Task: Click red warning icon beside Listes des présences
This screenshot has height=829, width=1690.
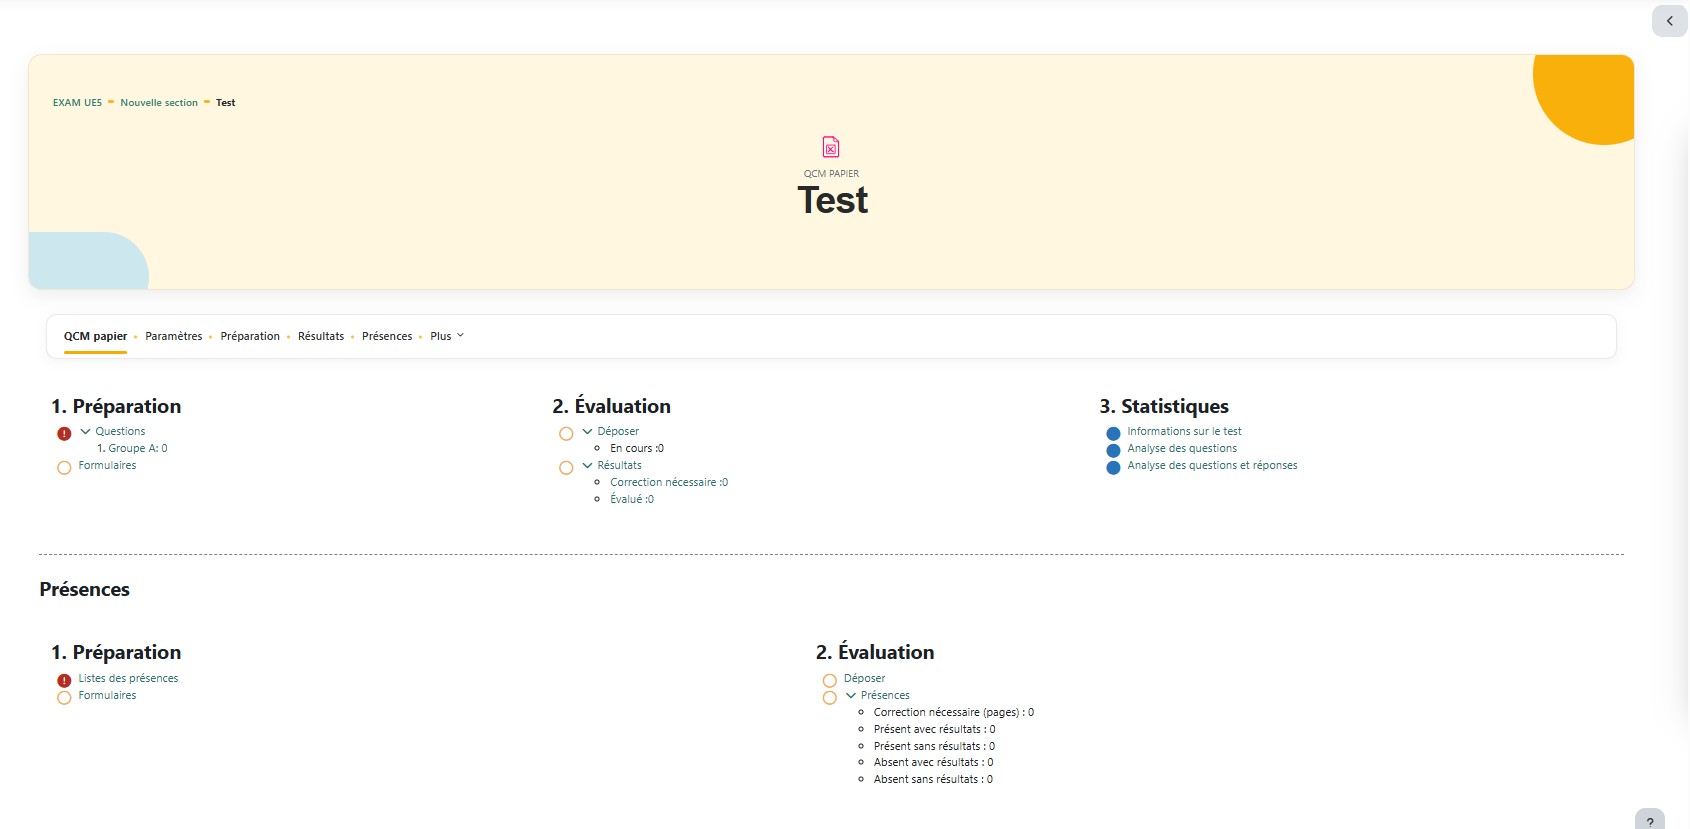Action: tap(64, 681)
